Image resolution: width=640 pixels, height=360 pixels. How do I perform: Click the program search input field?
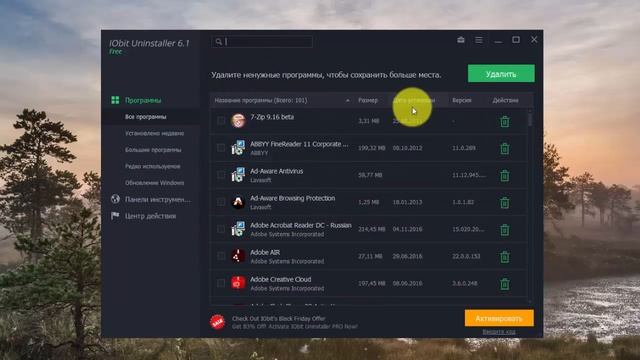pyautogui.click(x=262, y=42)
